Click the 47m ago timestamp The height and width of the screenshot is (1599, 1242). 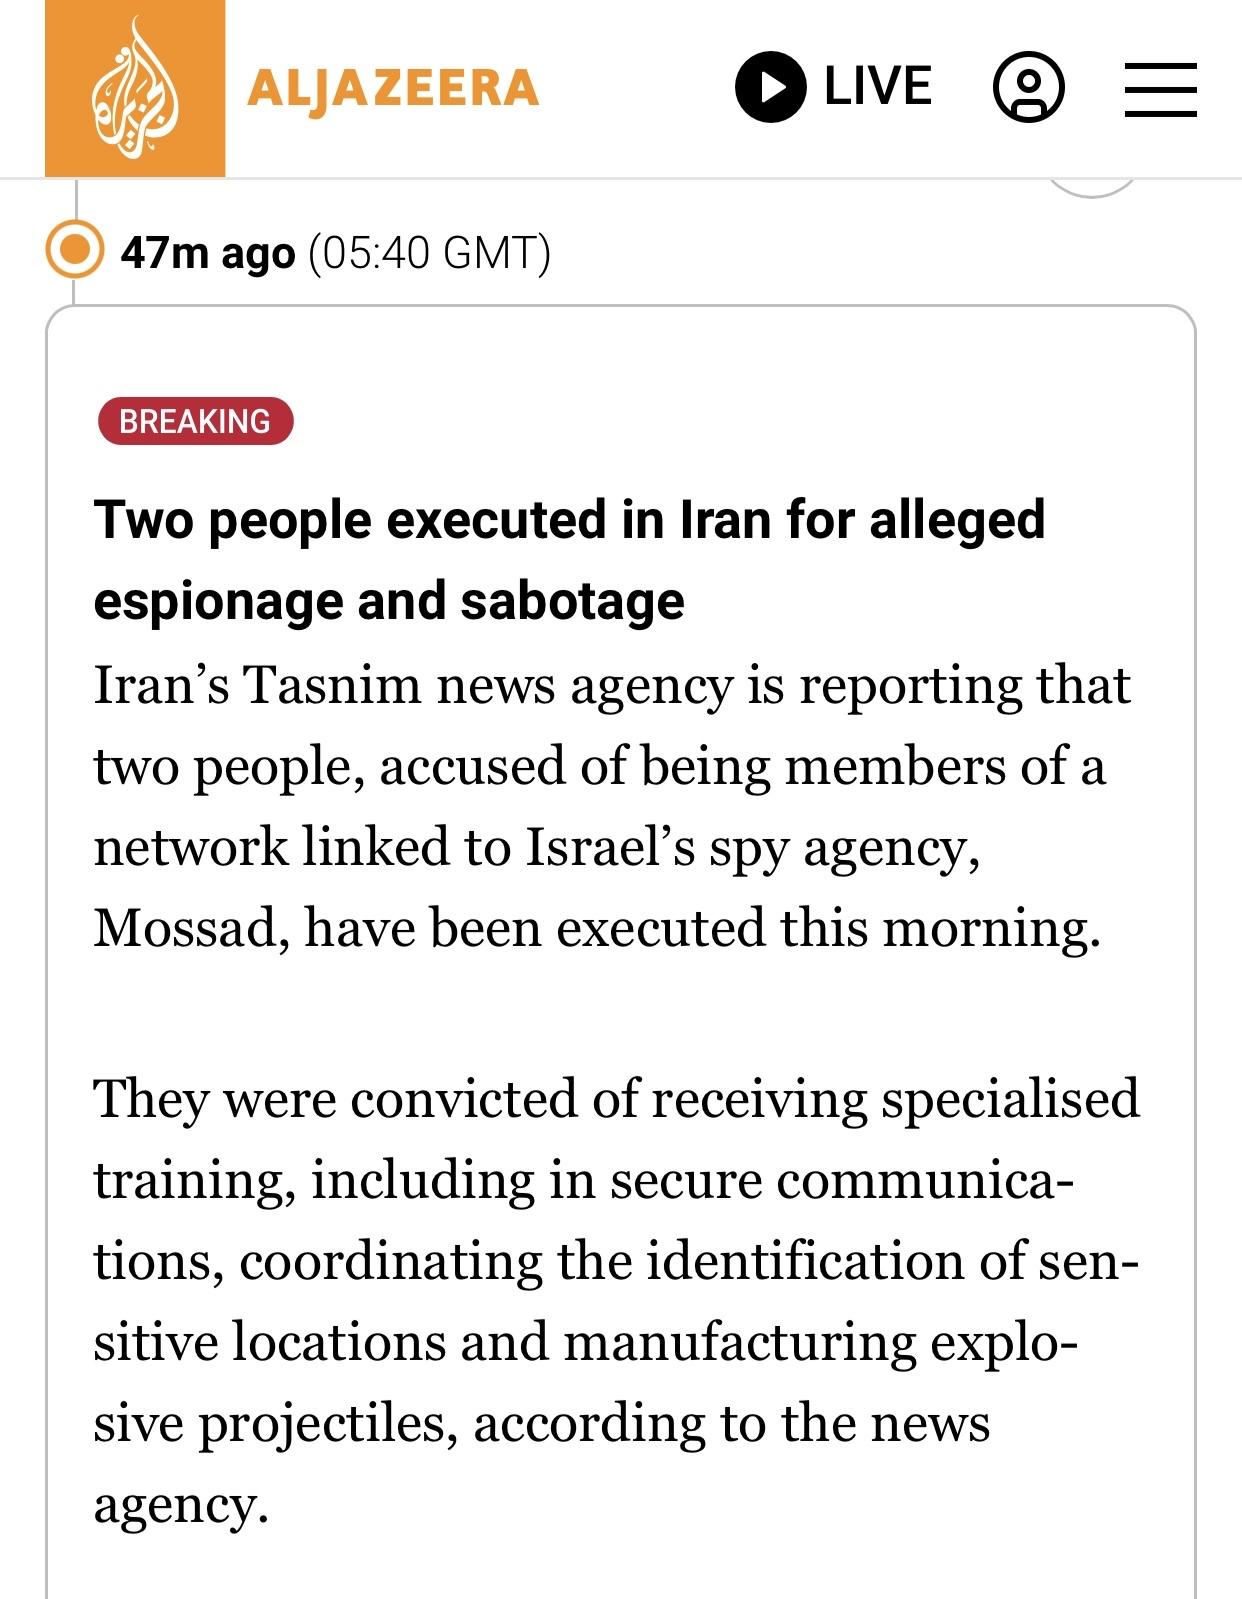click(x=208, y=253)
